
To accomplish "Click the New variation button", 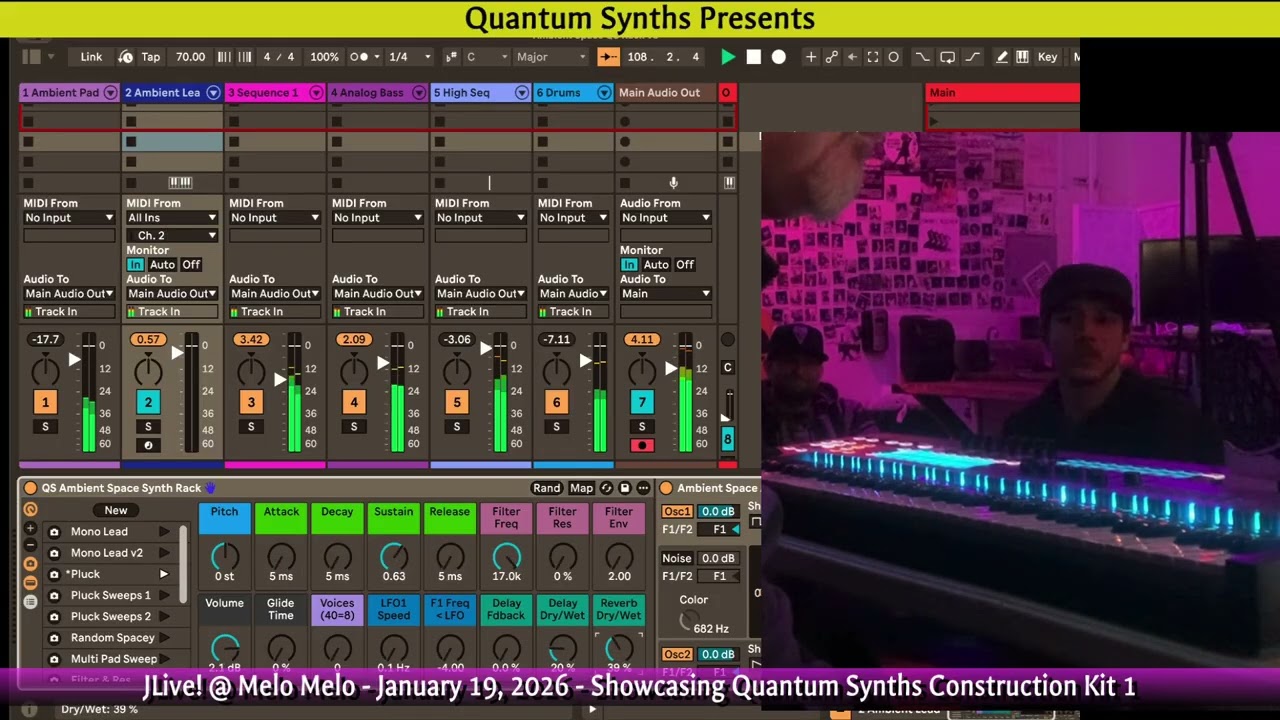I will [116, 510].
